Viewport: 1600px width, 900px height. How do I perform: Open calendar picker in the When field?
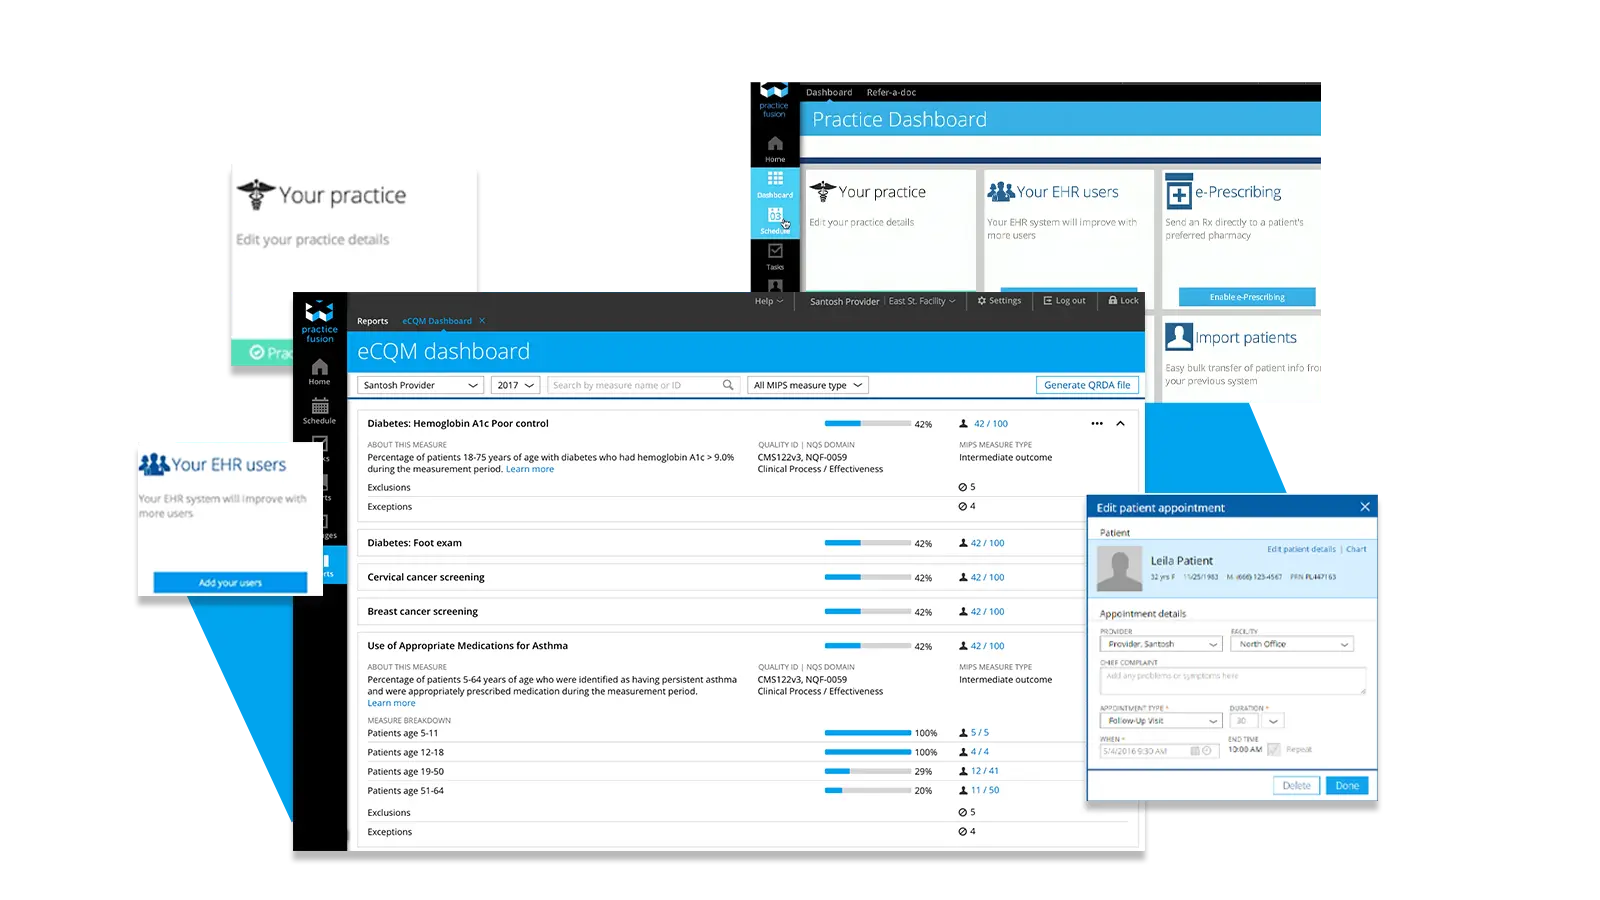(1195, 751)
